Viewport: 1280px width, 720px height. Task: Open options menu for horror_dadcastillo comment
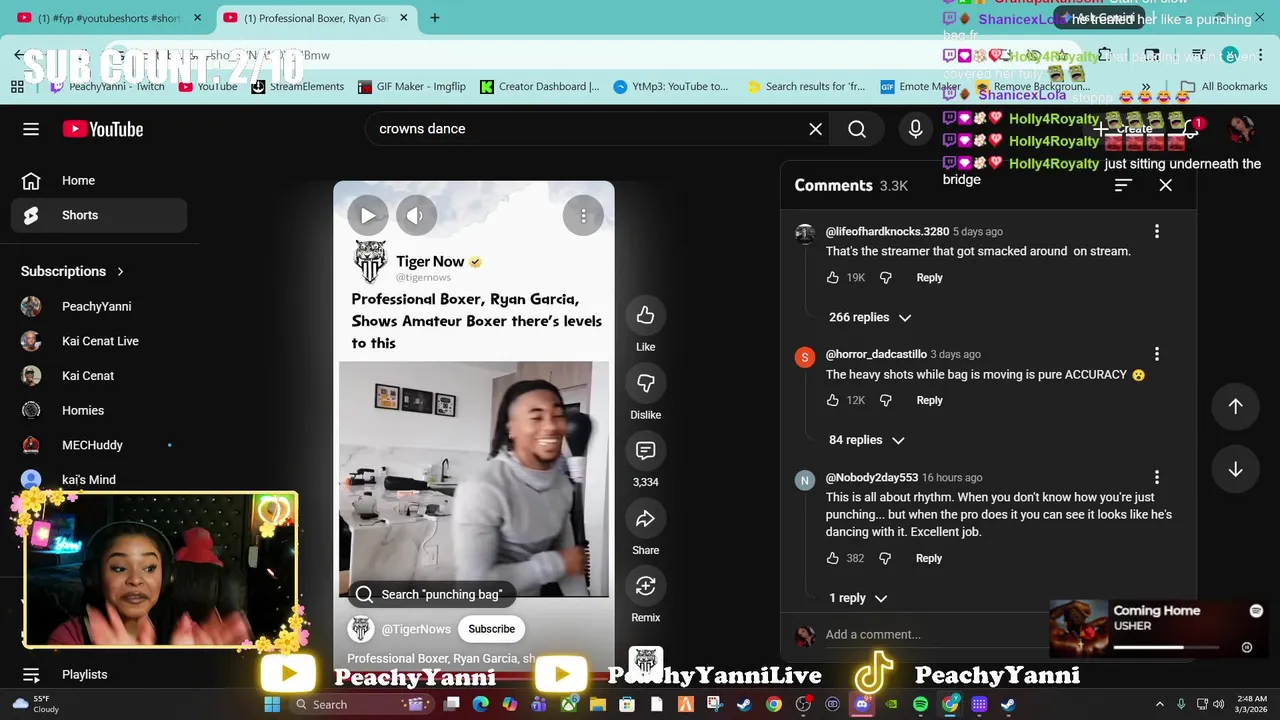pyautogui.click(x=1157, y=354)
